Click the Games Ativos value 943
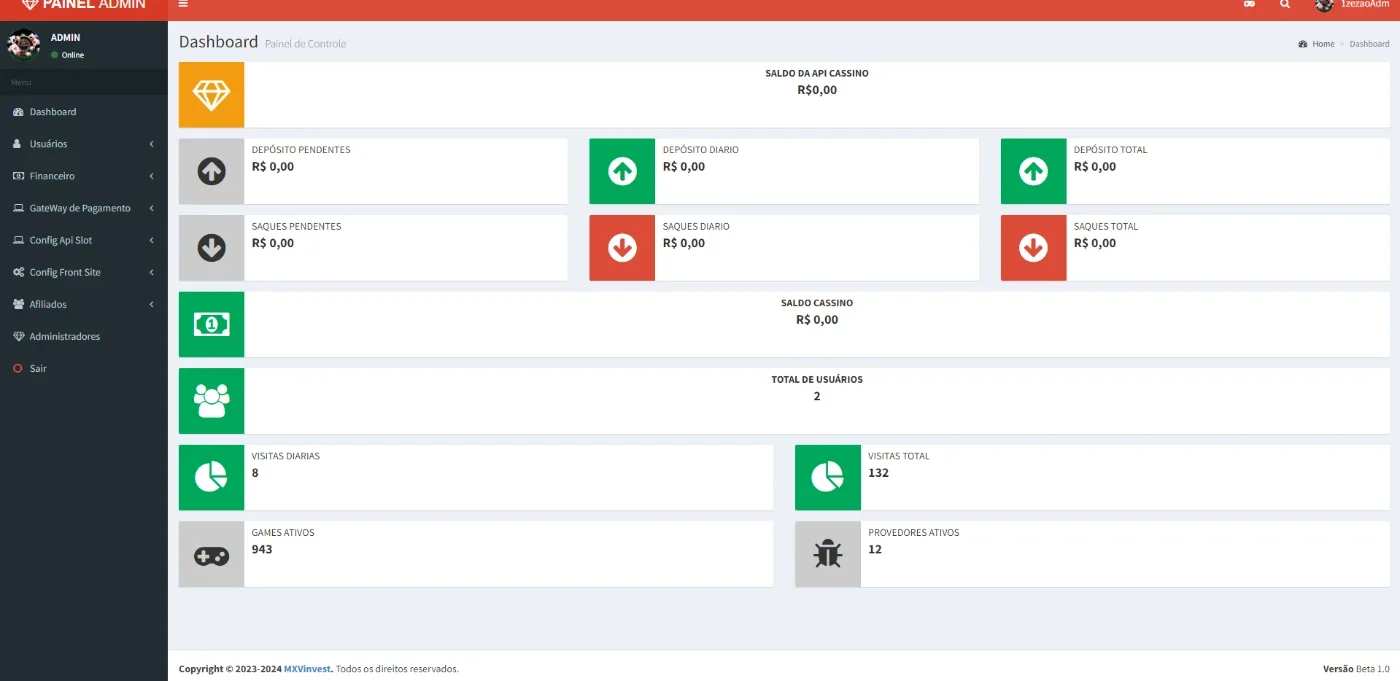The width and height of the screenshot is (1400, 681). [x=262, y=550]
